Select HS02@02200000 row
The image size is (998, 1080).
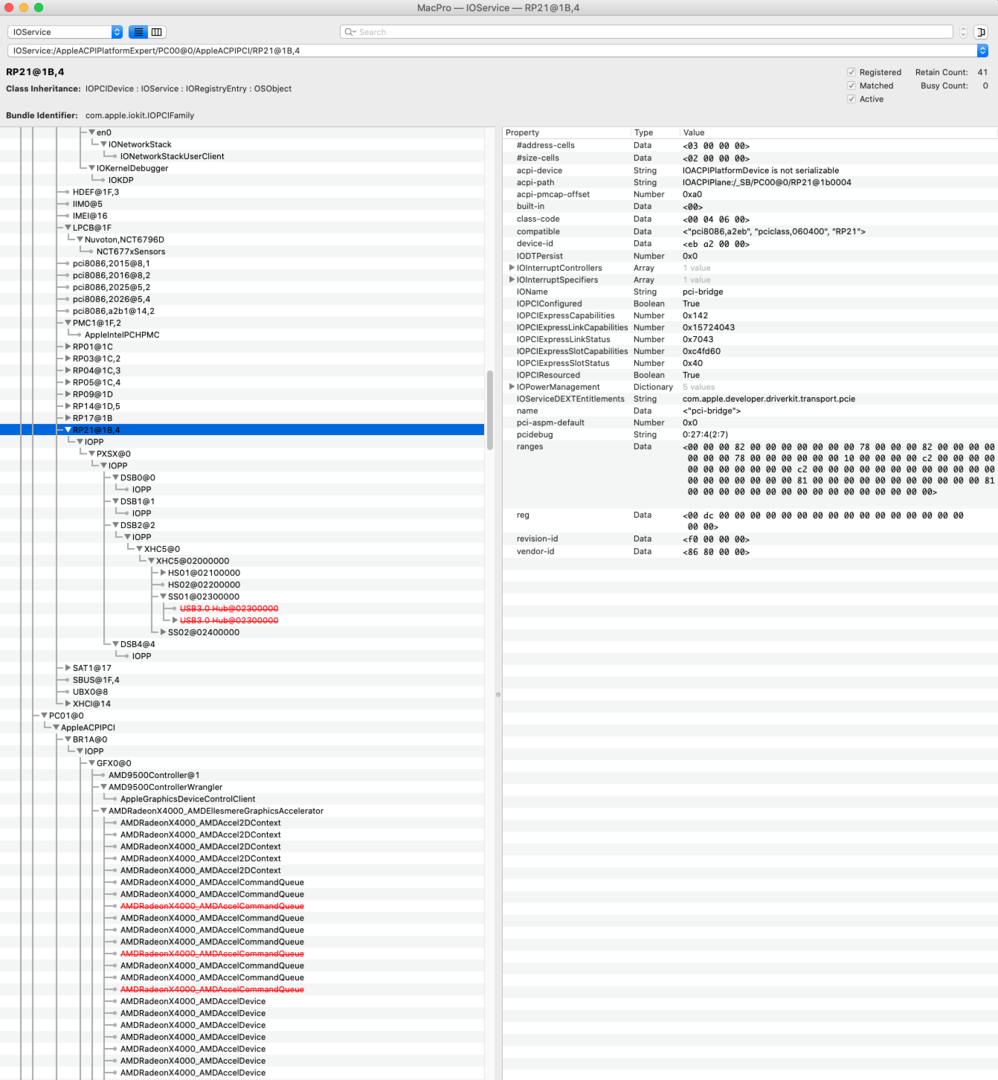click(x=204, y=585)
